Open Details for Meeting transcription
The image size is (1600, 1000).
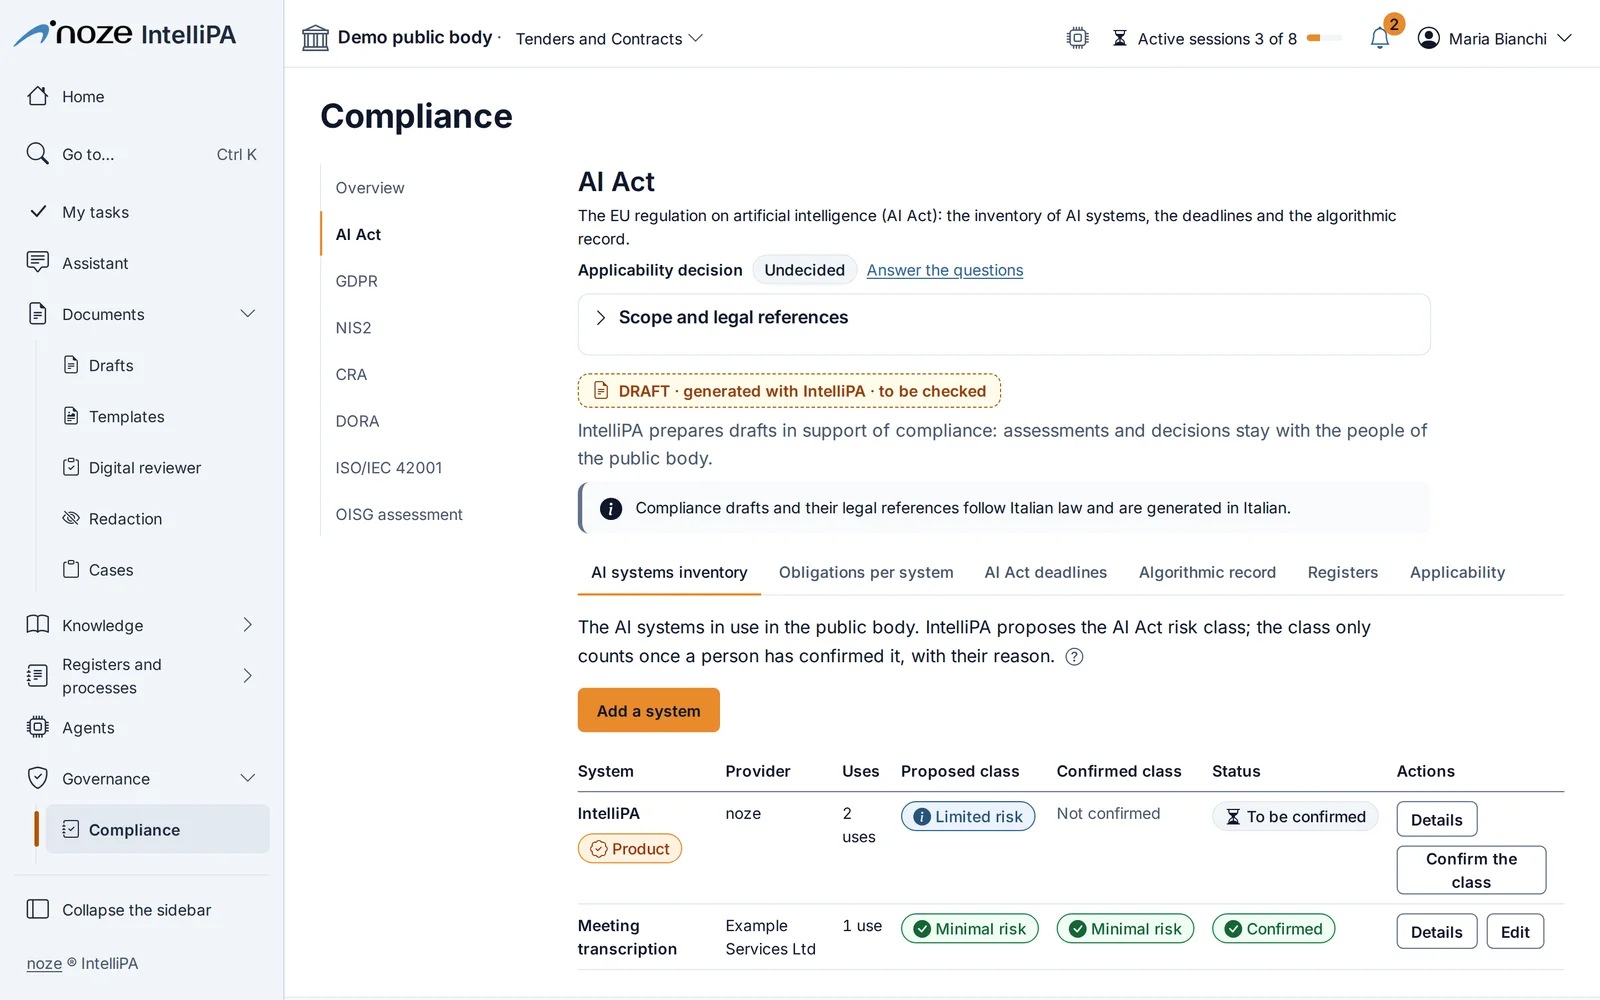pos(1437,931)
